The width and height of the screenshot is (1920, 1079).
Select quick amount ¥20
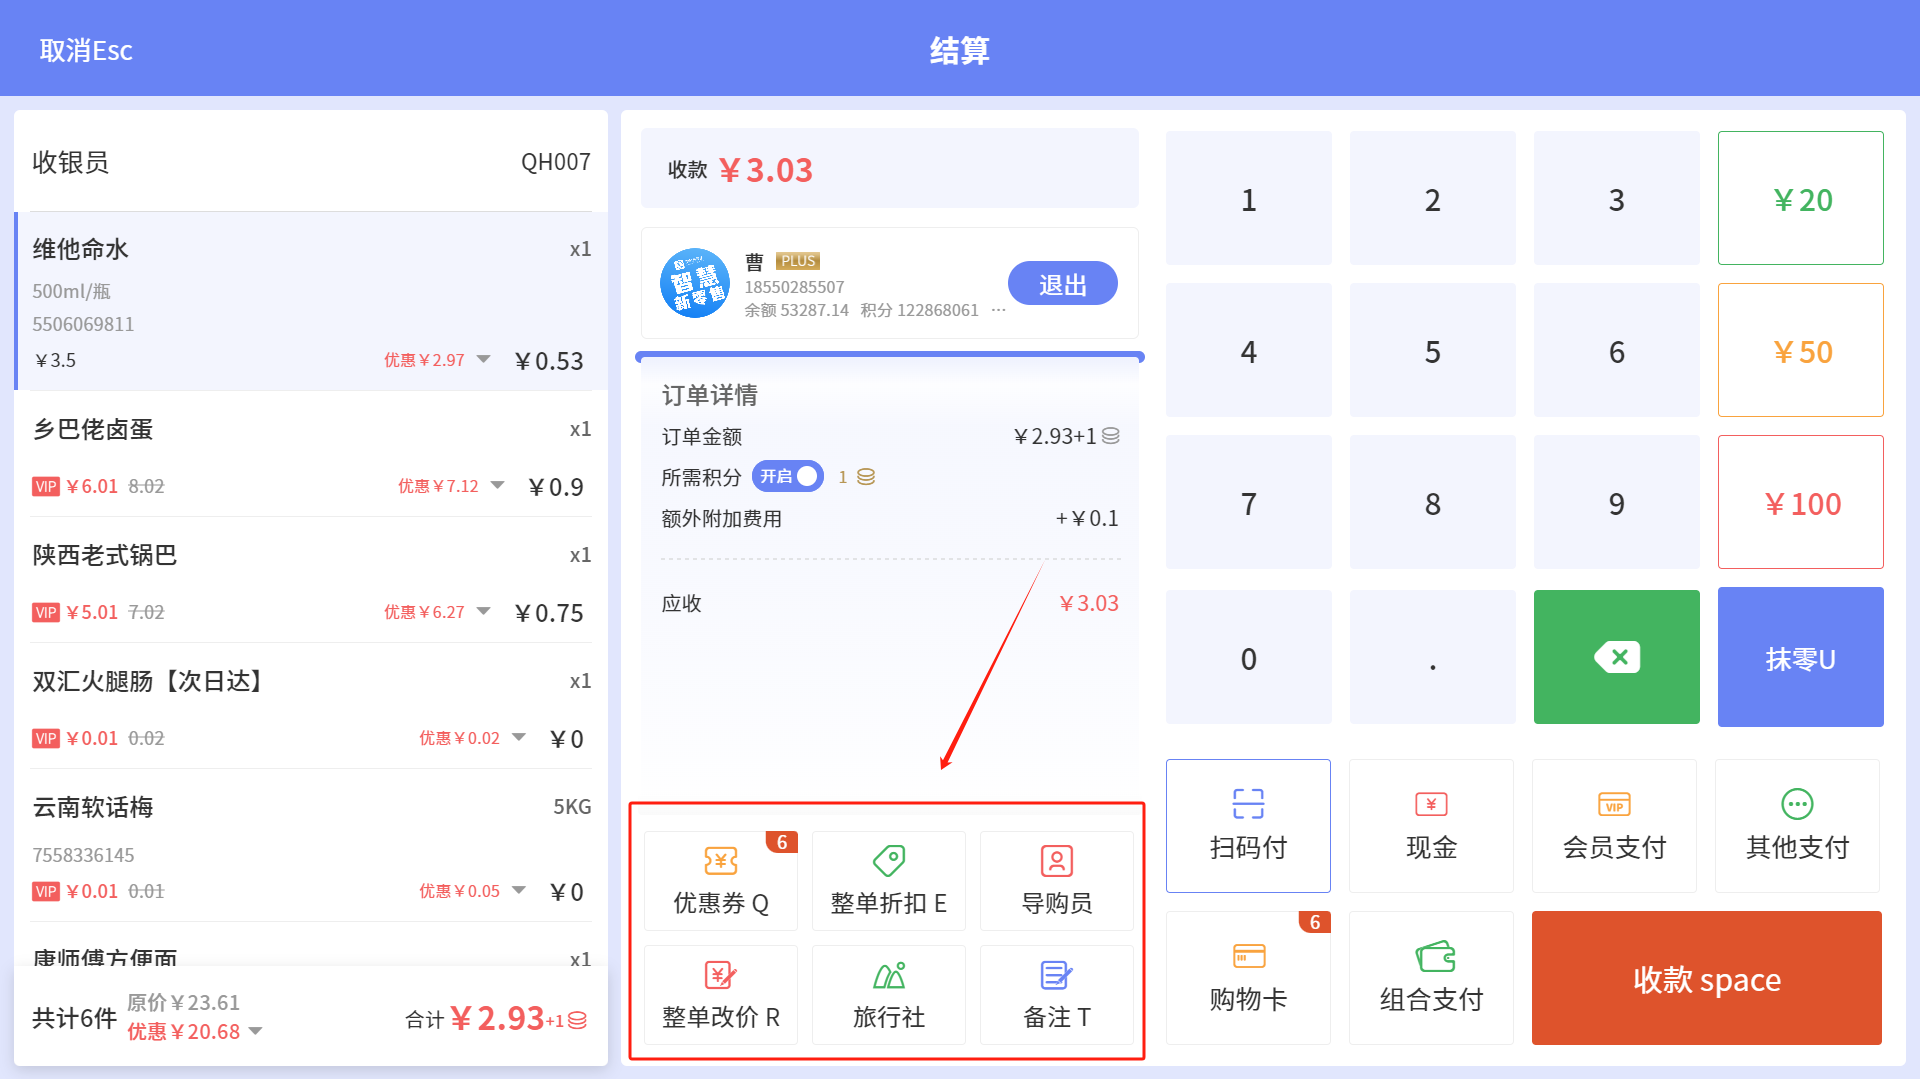click(1800, 198)
